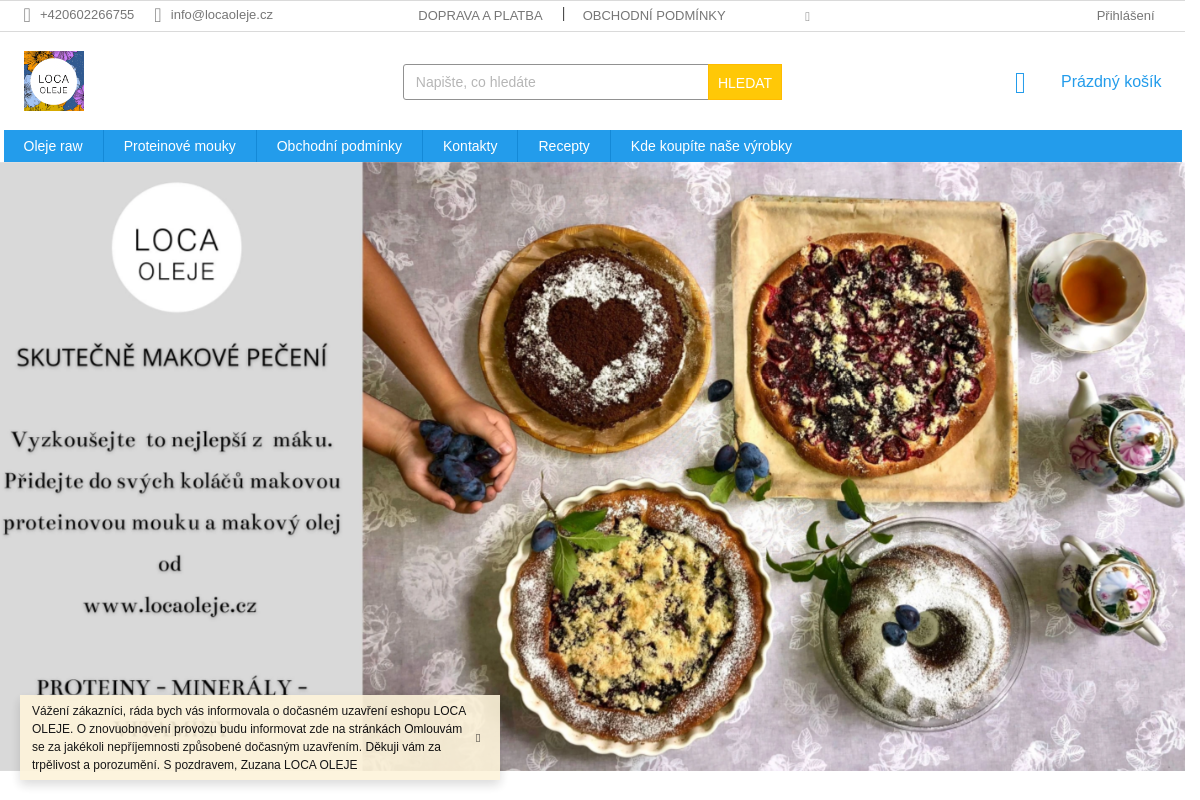Click the small icon right of Obchodní podmínky
Image resolution: width=1200 pixels, height=800 pixels.
click(807, 16)
